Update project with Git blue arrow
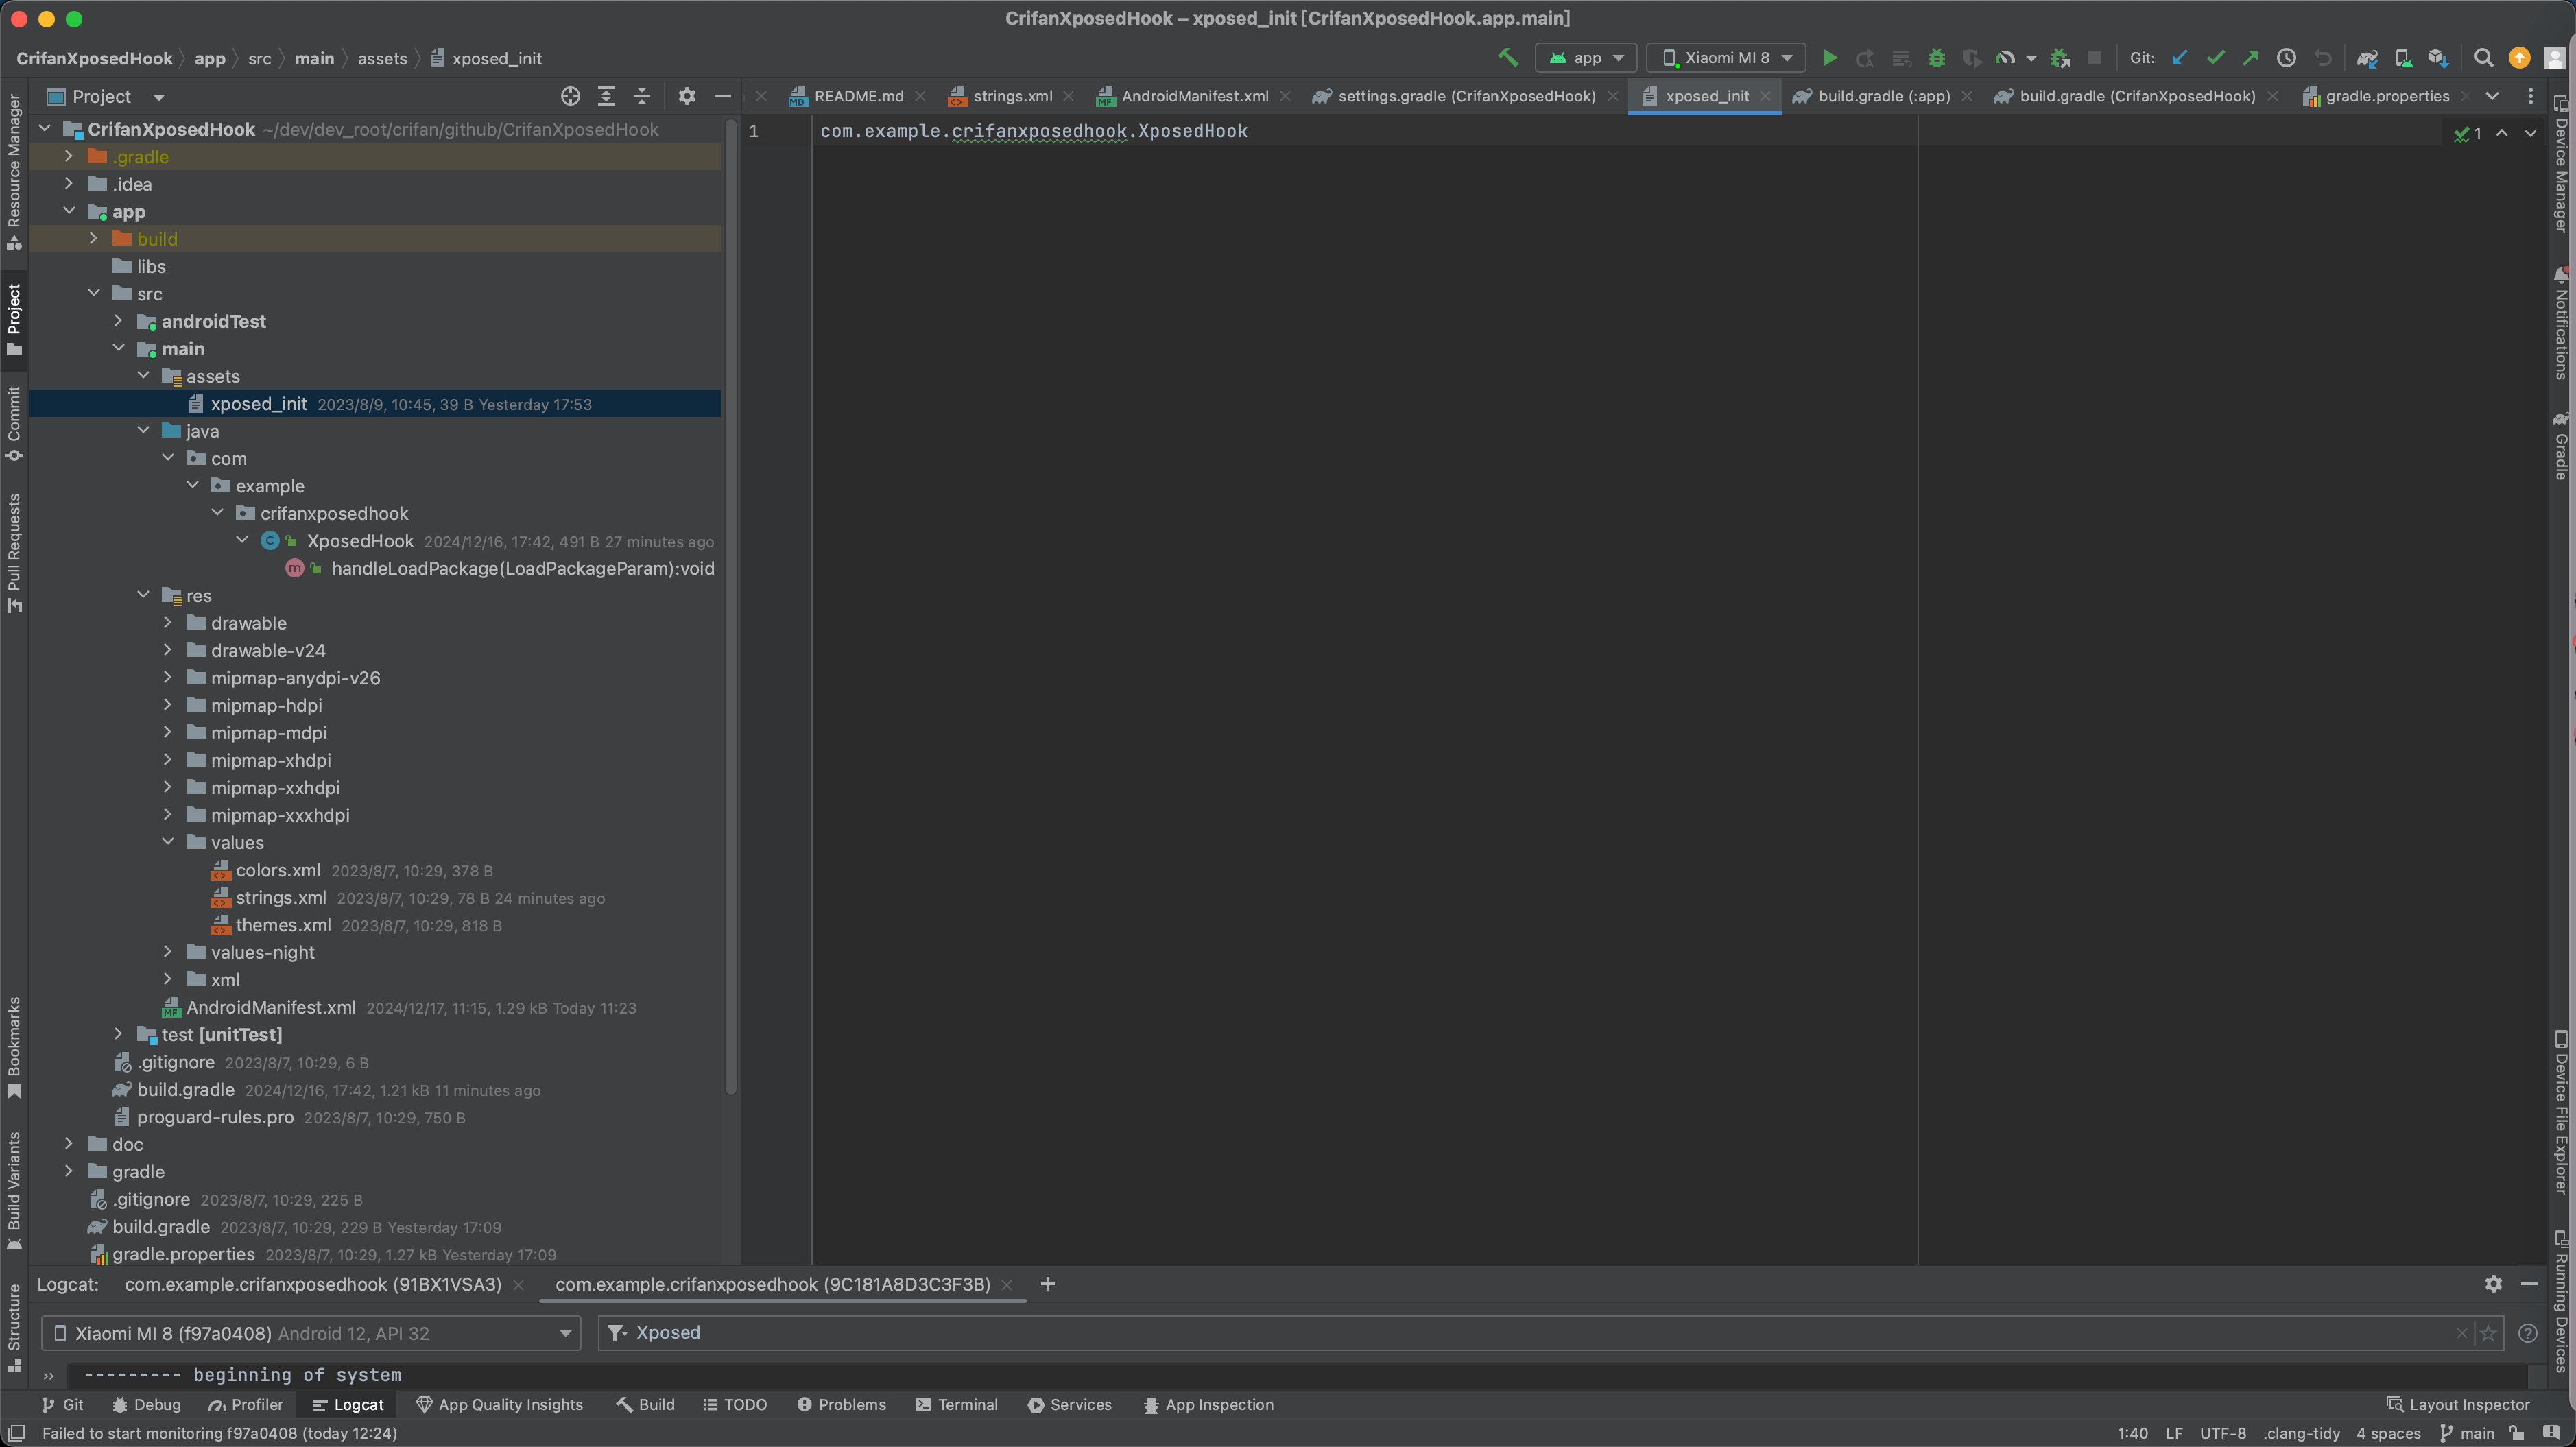 click(x=2179, y=58)
